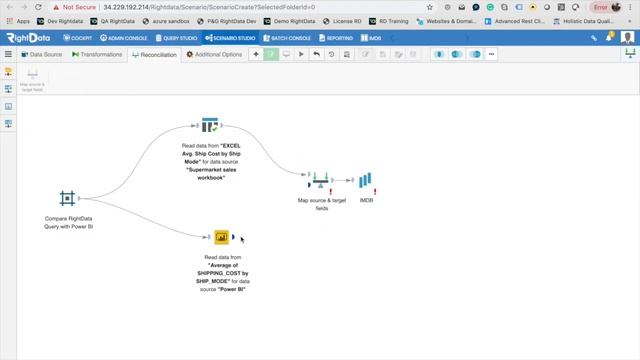Open the IMDB module in navigation bar
This screenshot has height=360, width=640.
coord(371,38)
